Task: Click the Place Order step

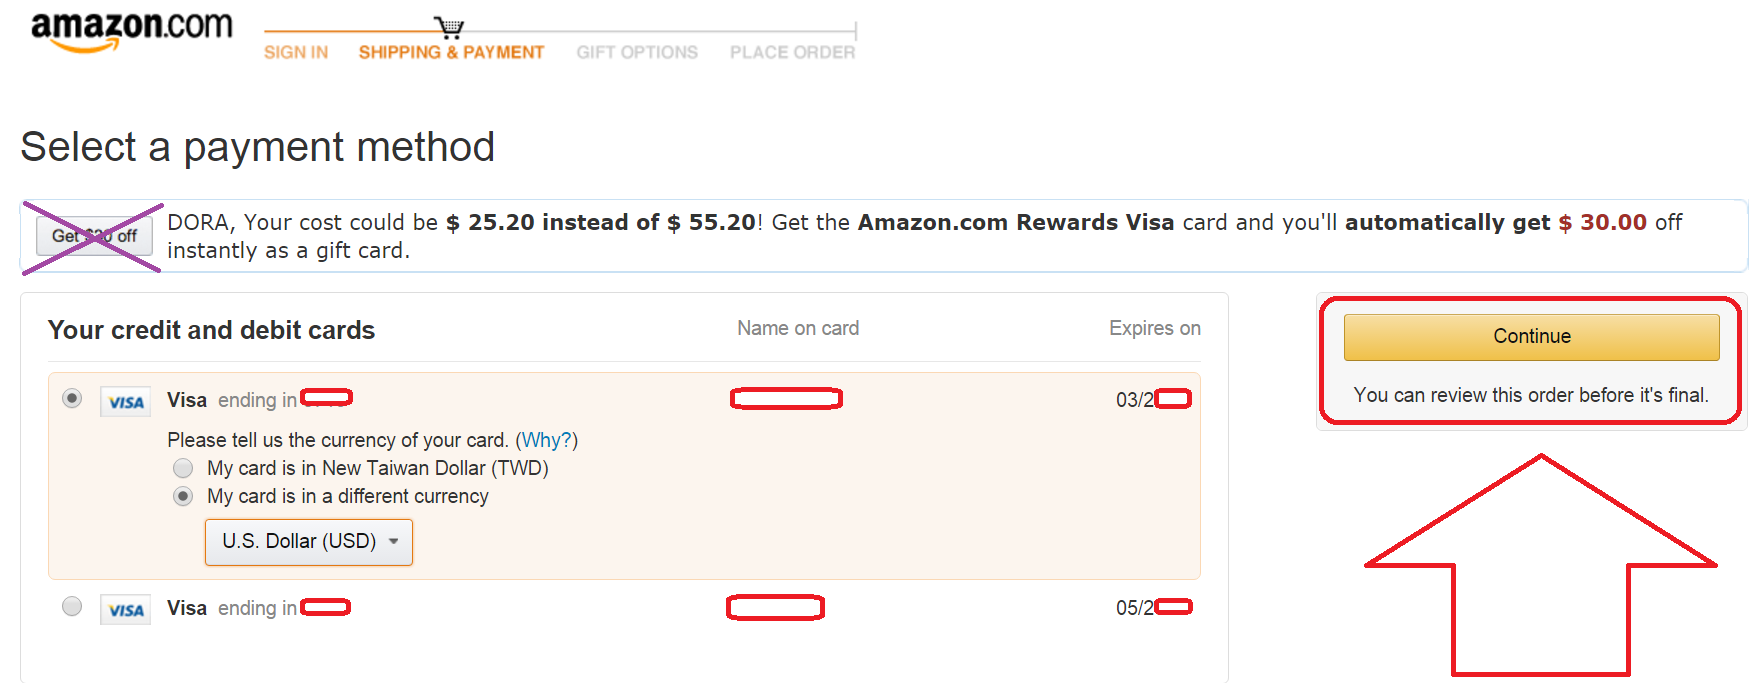Action: 792,52
